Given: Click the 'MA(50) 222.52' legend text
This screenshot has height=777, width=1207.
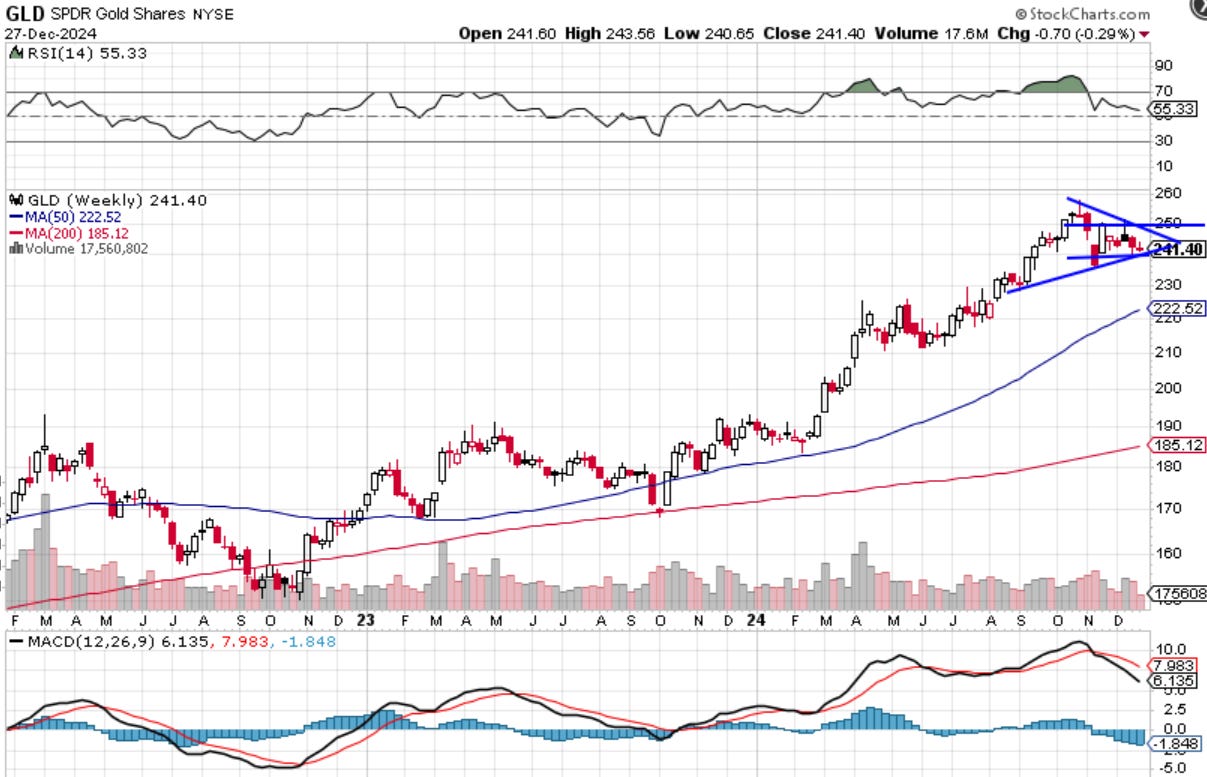Looking at the screenshot, I should (x=71, y=216).
